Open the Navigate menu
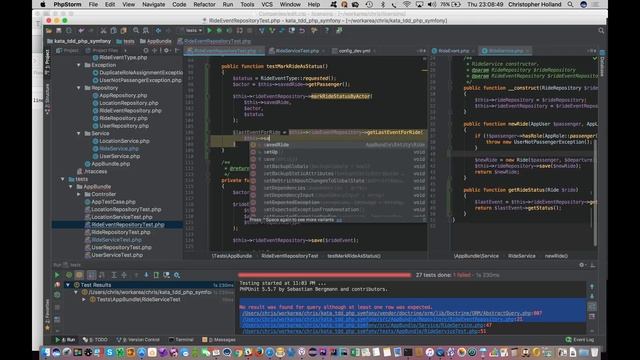This screenshot has width=640, height=360. 153,4
